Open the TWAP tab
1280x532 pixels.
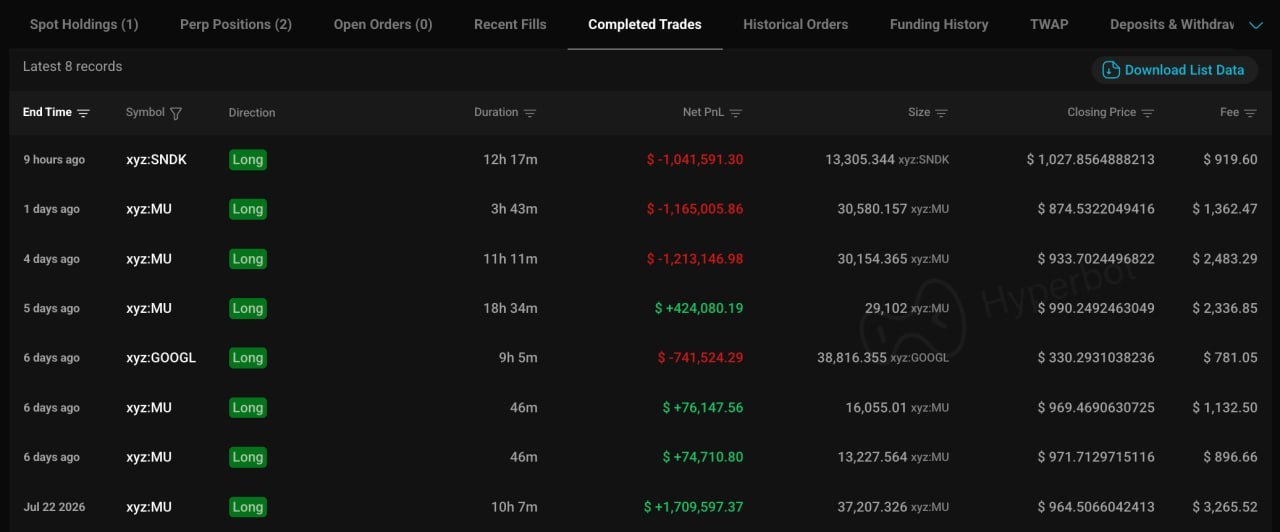(1049, 24)
